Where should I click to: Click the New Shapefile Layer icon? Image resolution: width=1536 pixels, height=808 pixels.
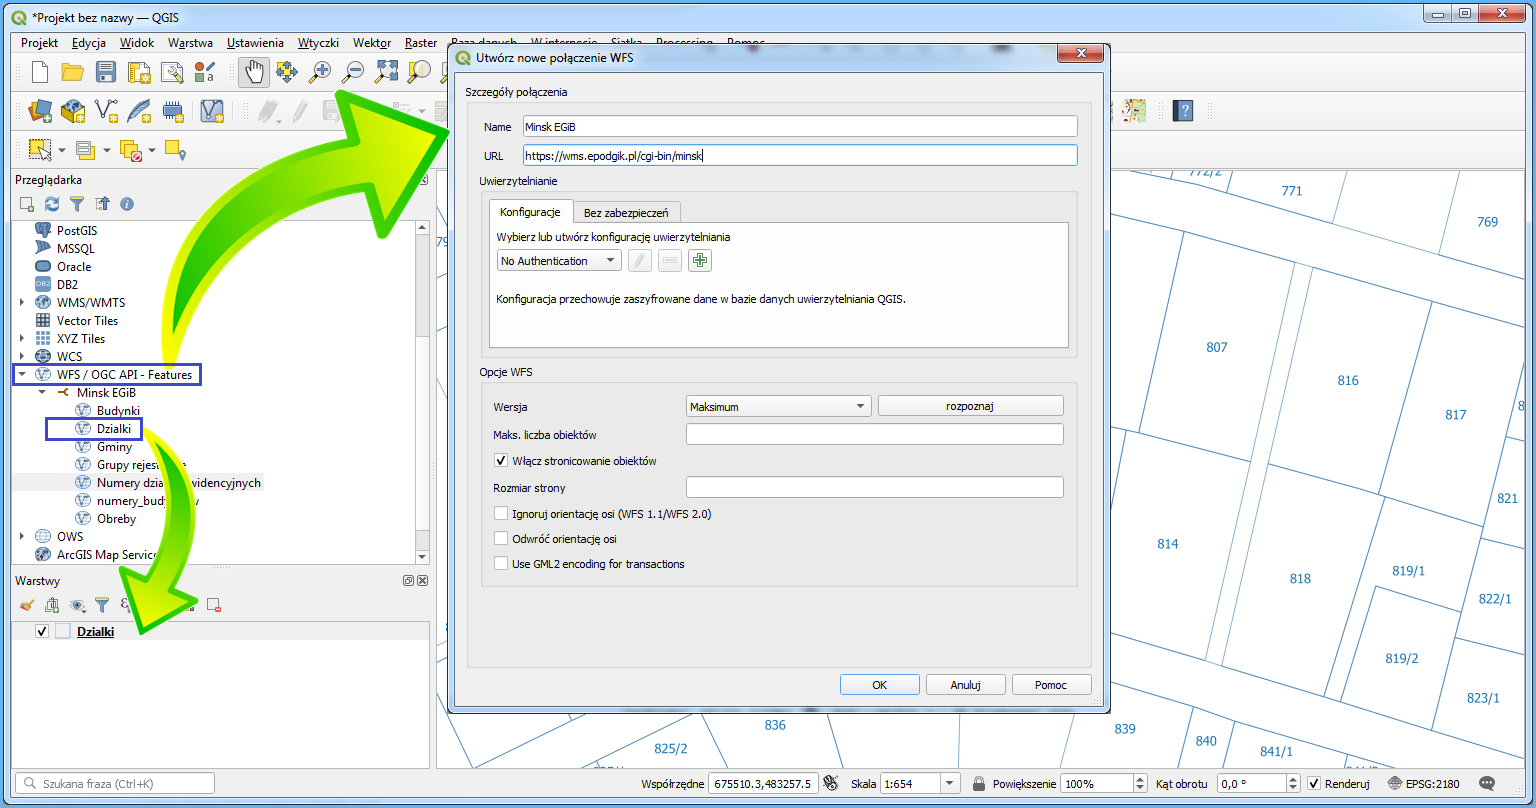click(106, 110)
